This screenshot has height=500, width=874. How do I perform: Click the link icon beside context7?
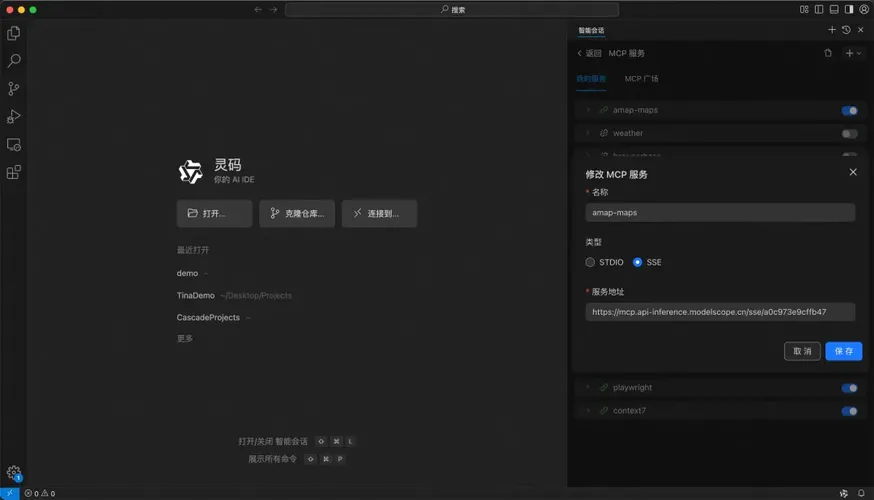click(x=604, y=411)
